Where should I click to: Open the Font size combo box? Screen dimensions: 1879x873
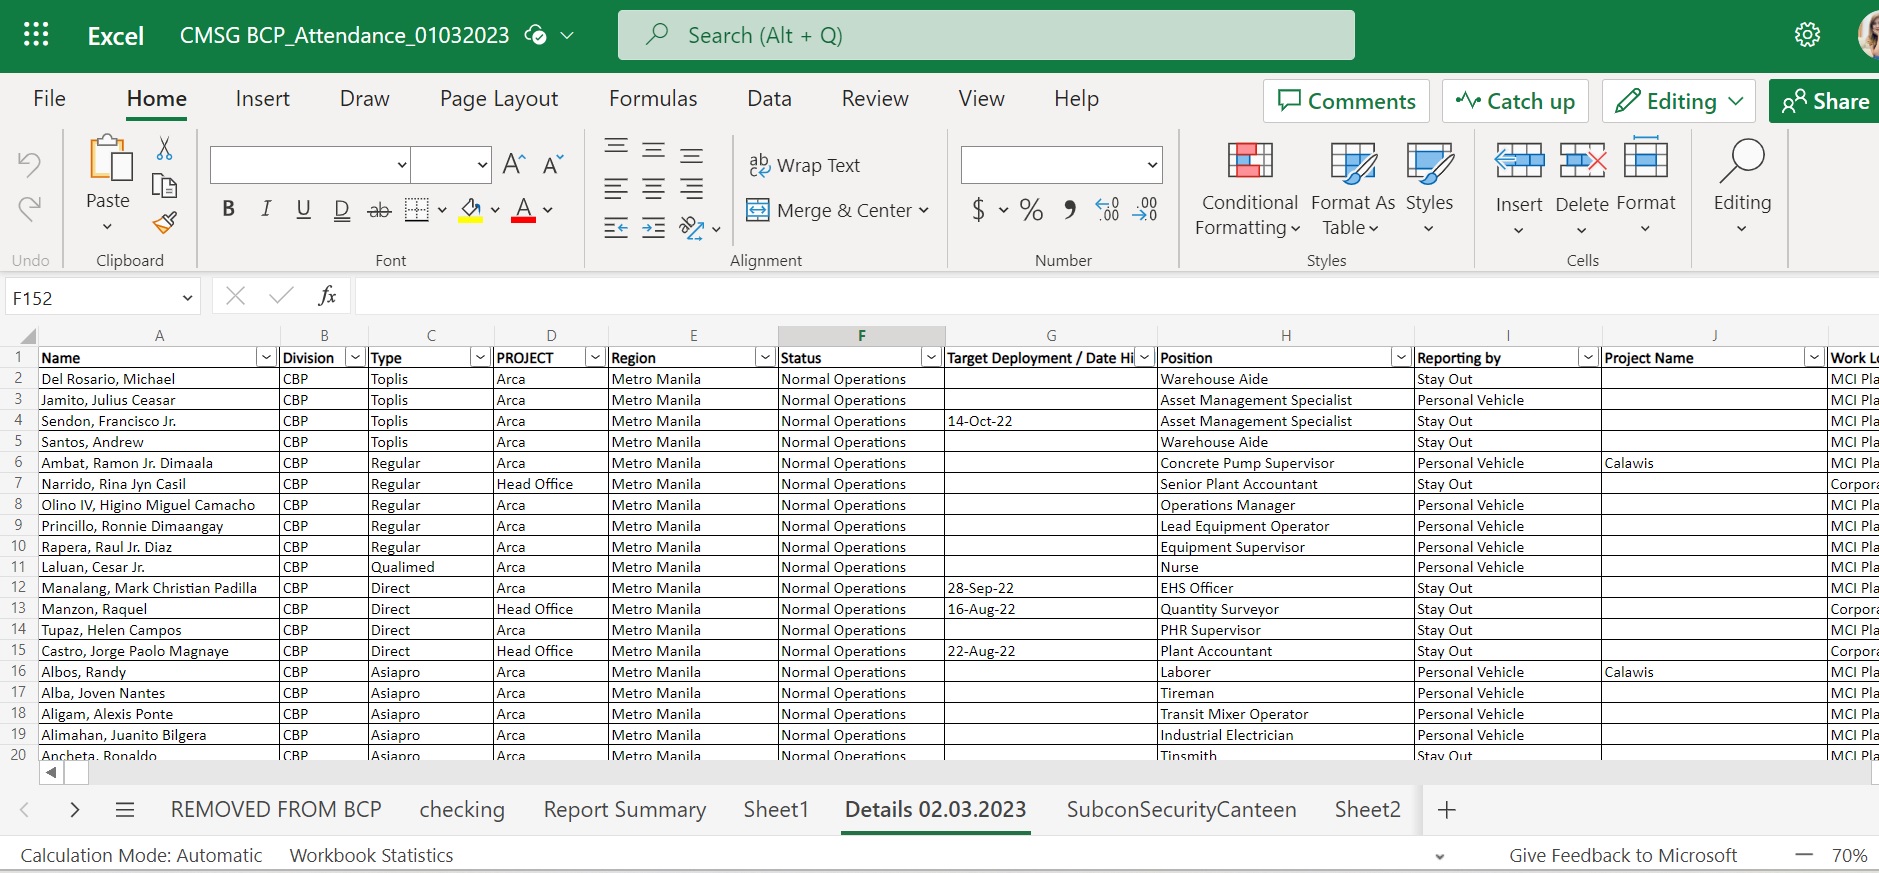[452, 165]
